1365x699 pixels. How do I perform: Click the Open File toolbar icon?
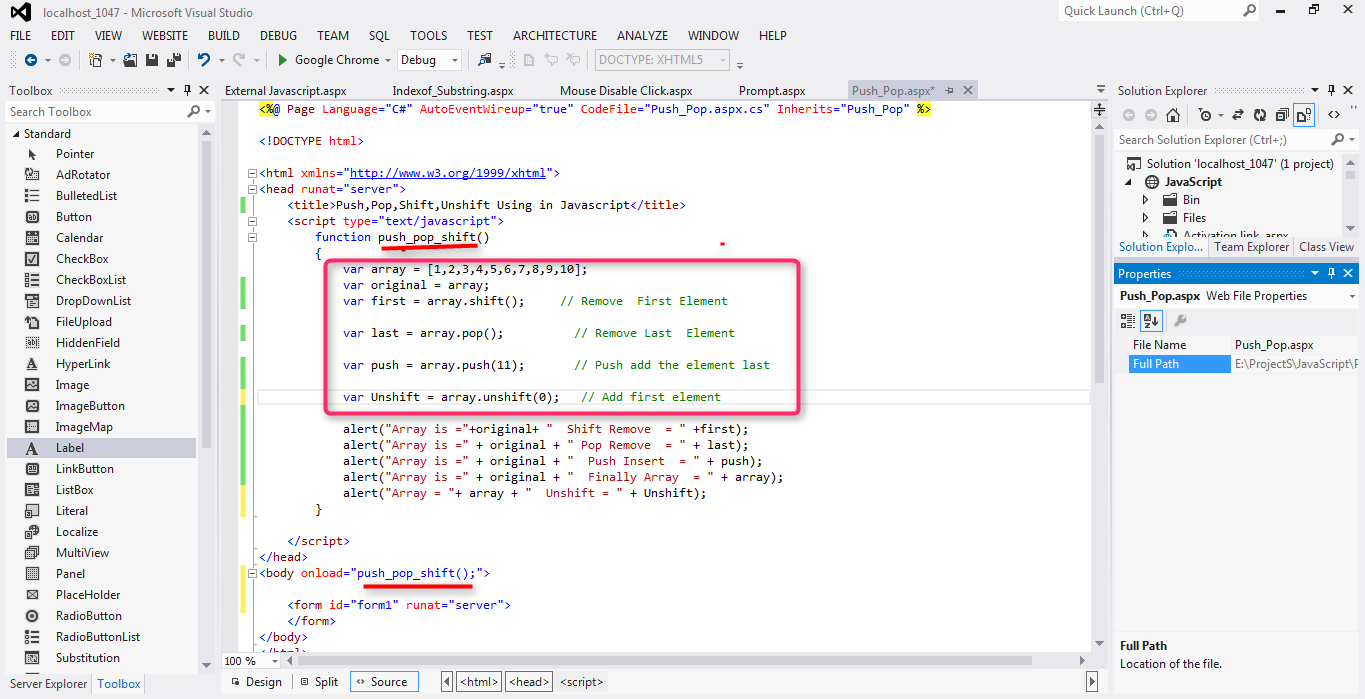coord(131,60)
